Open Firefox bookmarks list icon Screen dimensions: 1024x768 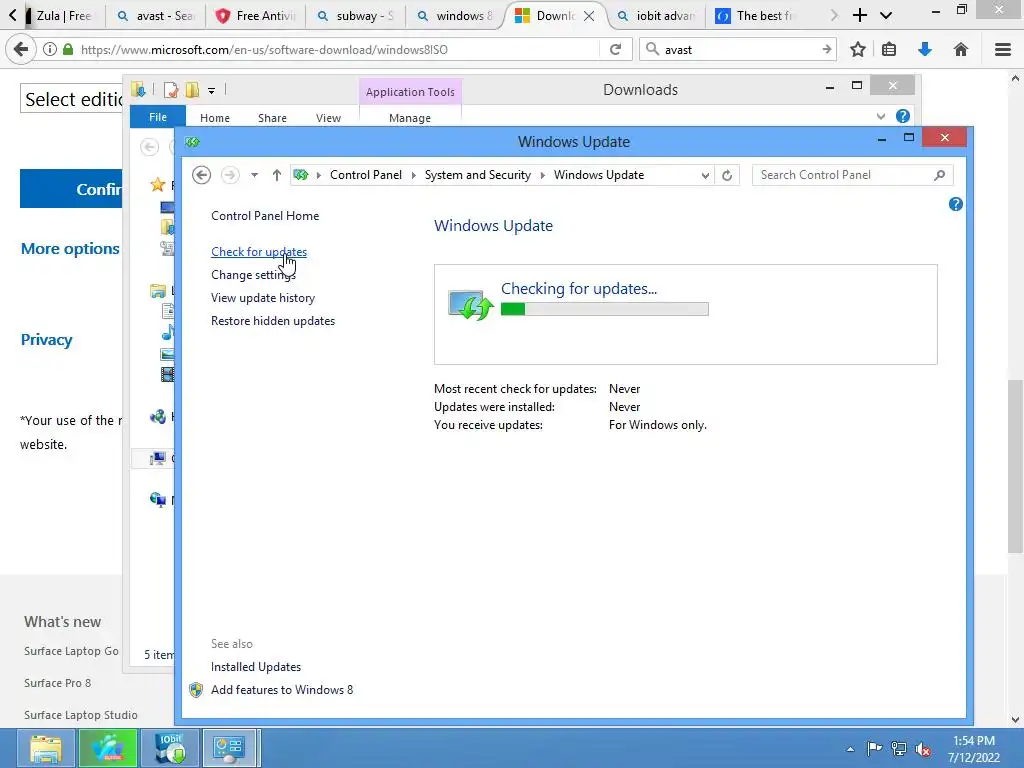click(x=889, y=50)
